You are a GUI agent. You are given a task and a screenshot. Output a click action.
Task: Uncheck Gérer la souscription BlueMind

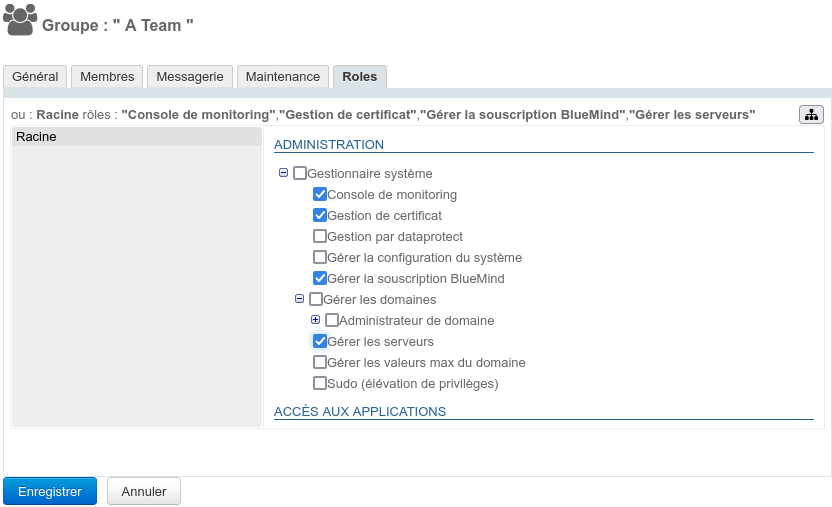point(320,278)
